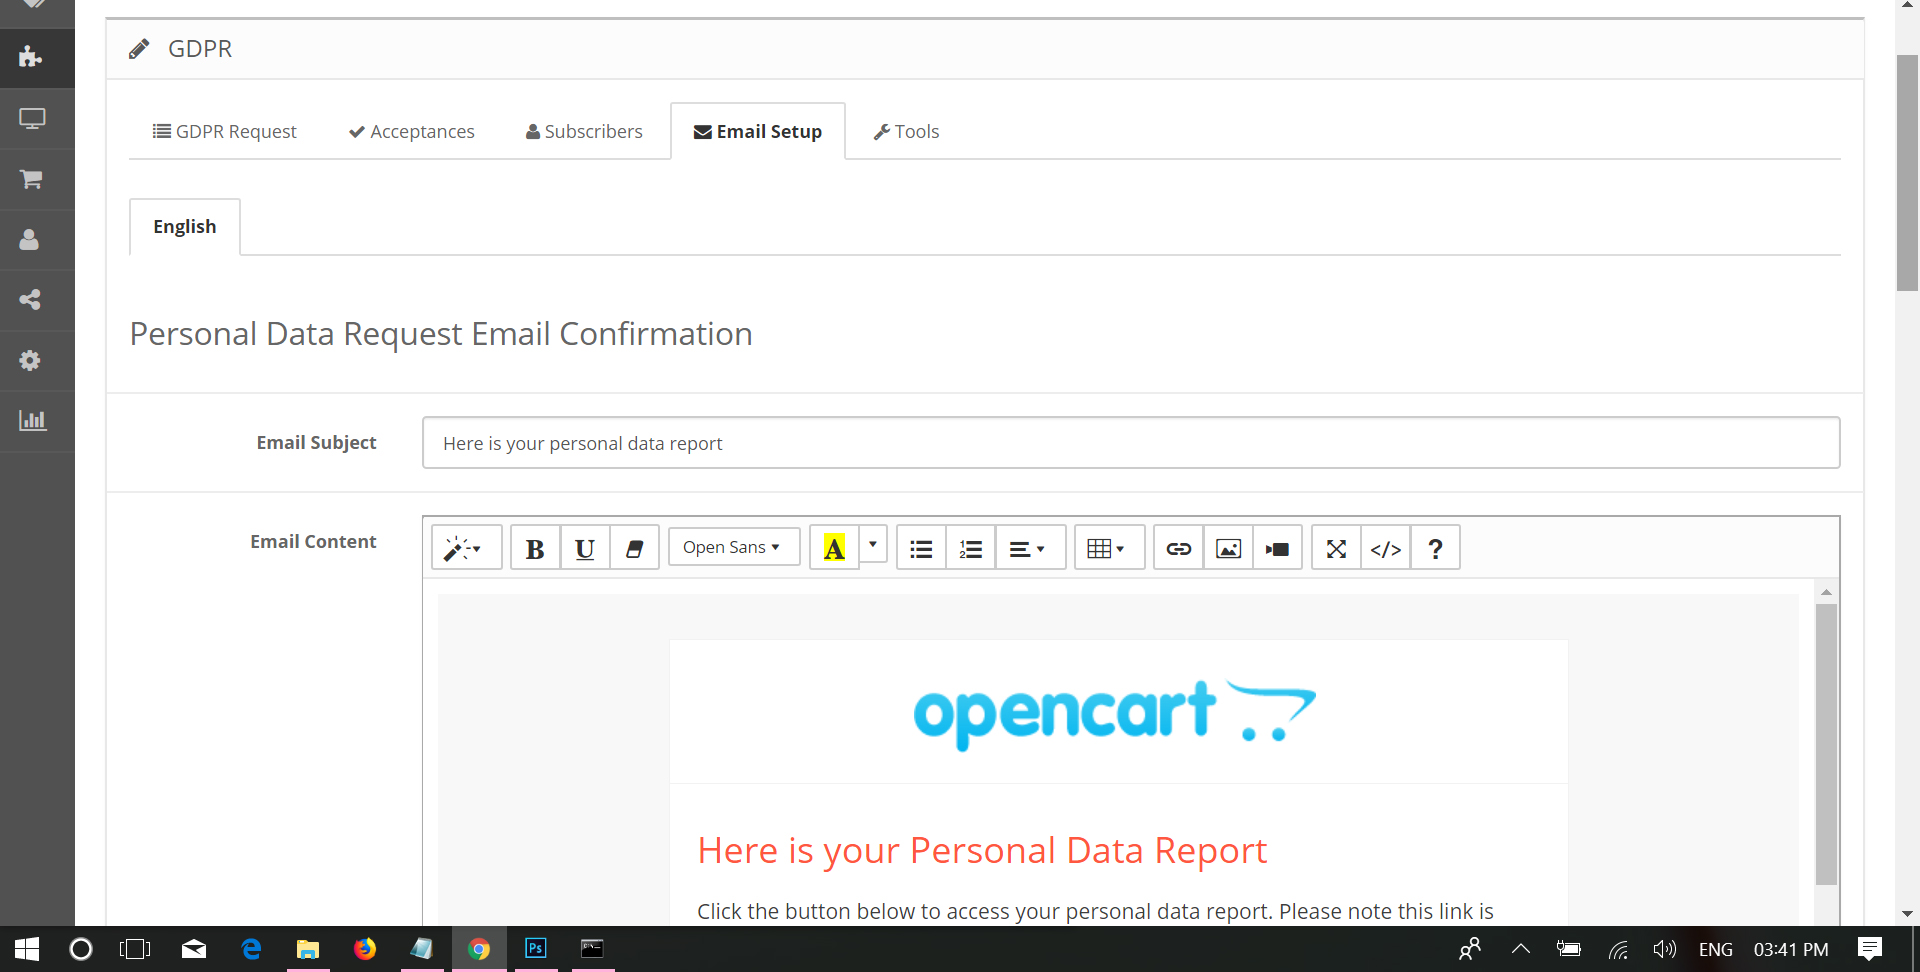Open the Action Center notifications
Screen dimensions: 1920x972
pos(1869,949)
